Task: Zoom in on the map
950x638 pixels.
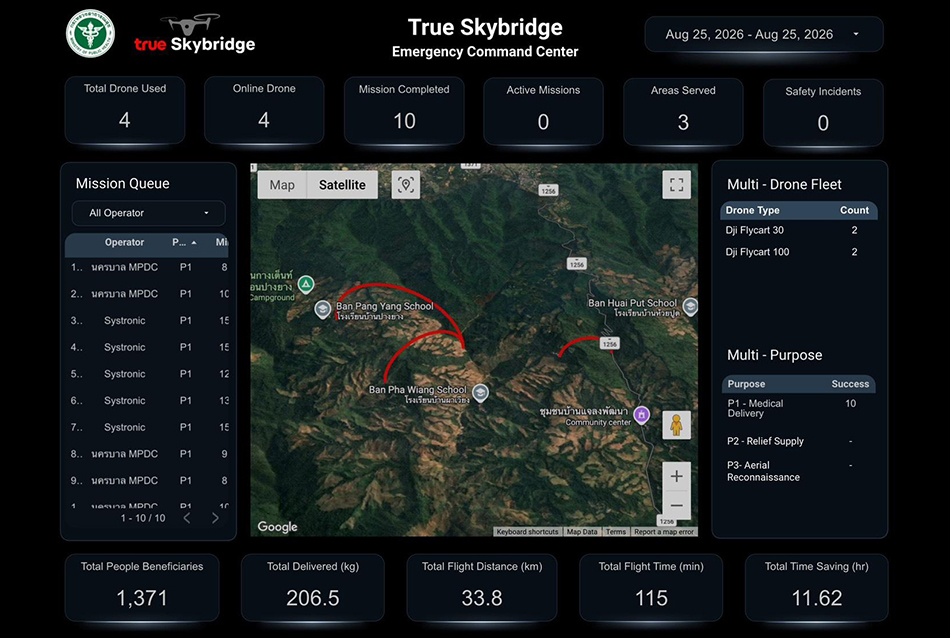Action: click(676, 476)
